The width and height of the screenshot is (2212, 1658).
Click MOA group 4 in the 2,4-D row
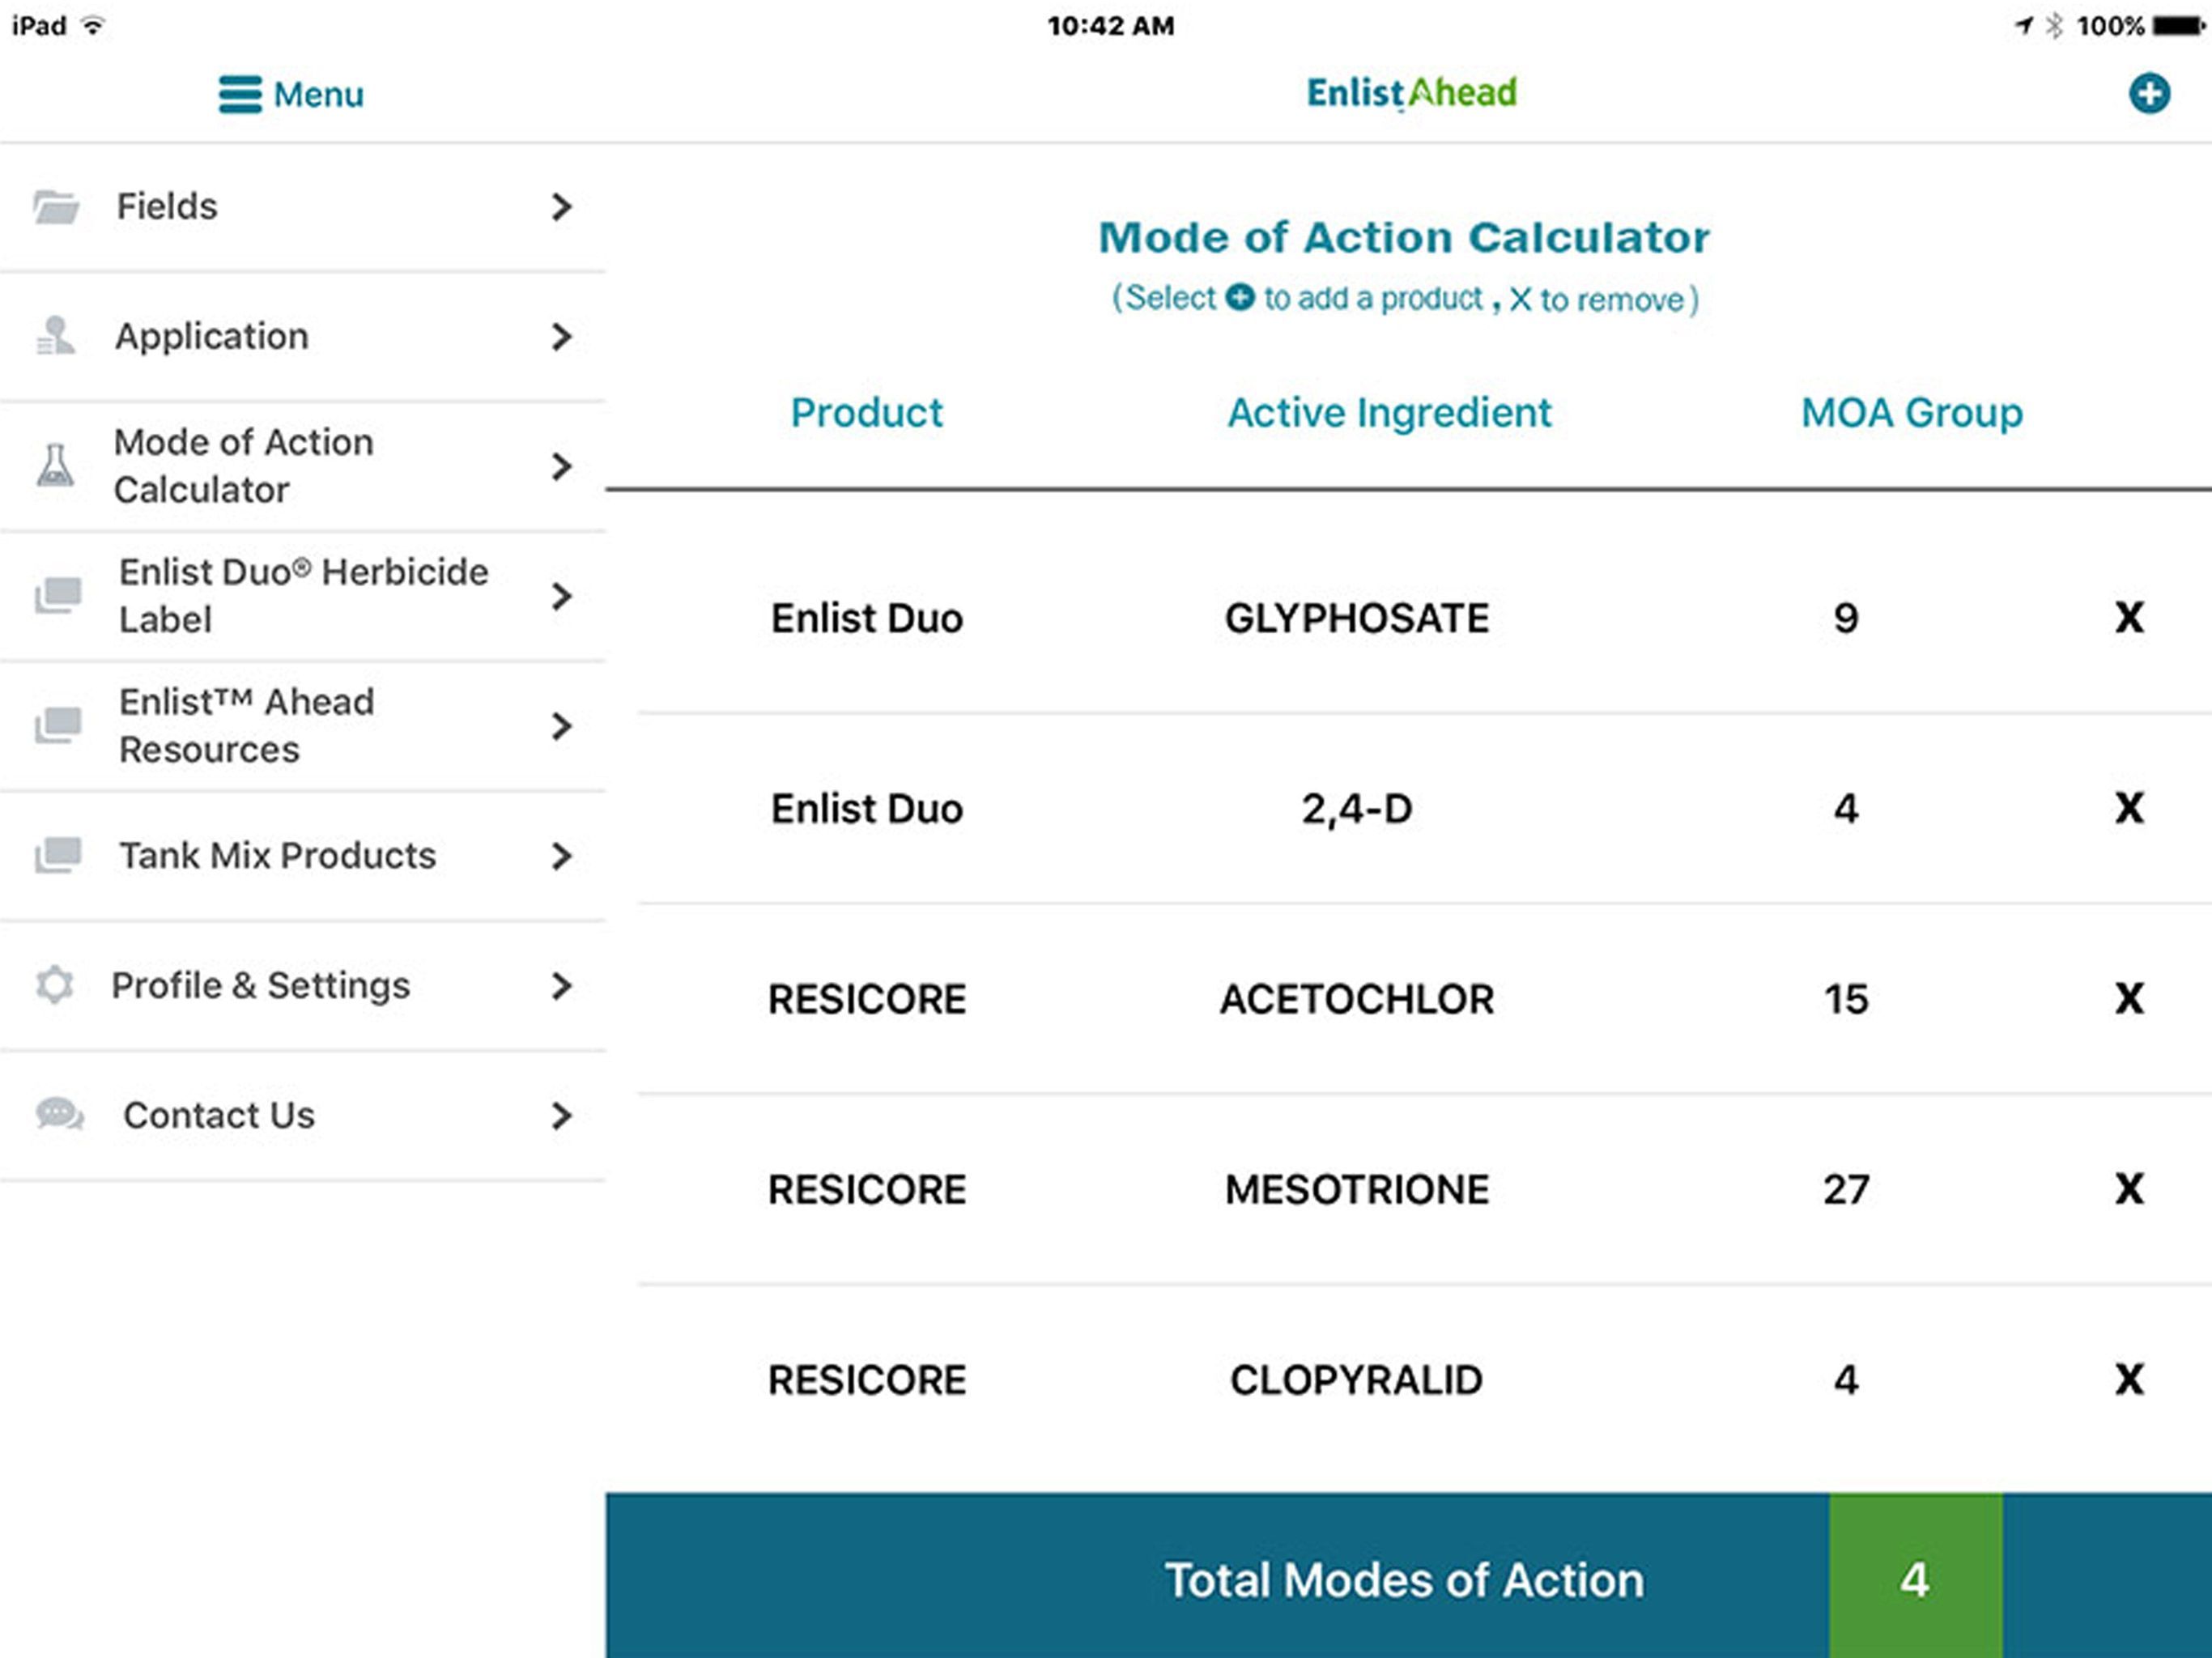tap(1846, 808)
